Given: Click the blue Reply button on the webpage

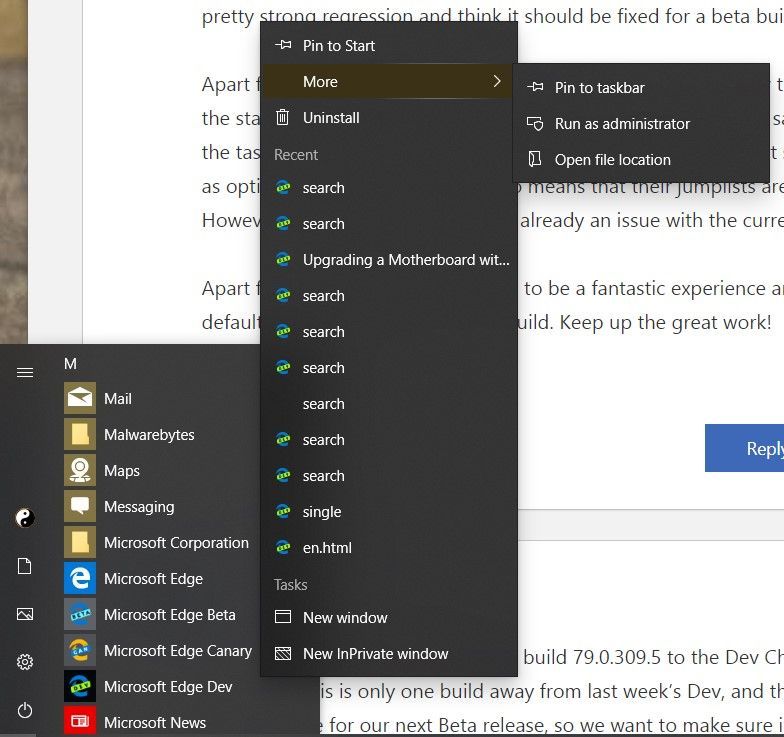Looking at the screenshot, I should point(744,448).
